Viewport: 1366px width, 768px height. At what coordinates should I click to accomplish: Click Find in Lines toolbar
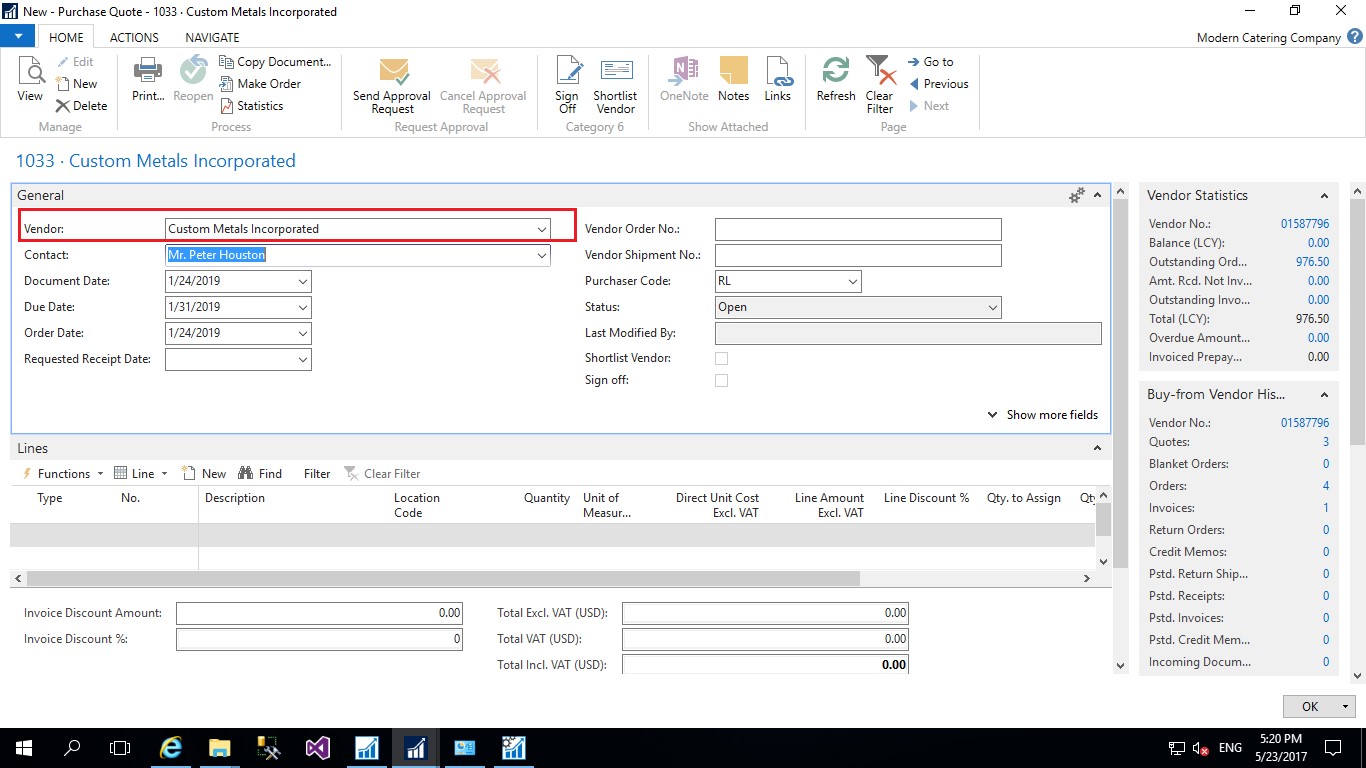point(261,474)
